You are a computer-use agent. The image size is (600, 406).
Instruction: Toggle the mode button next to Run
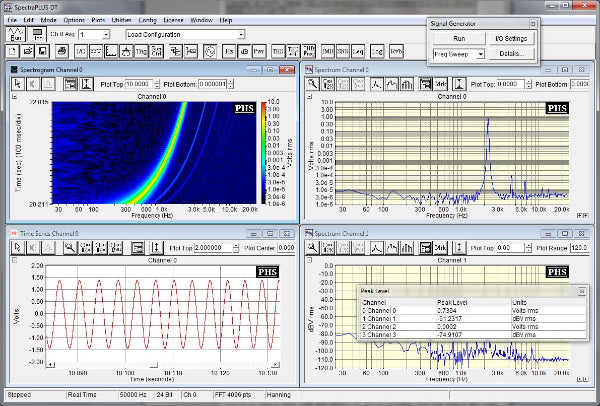tap(37, 34)
